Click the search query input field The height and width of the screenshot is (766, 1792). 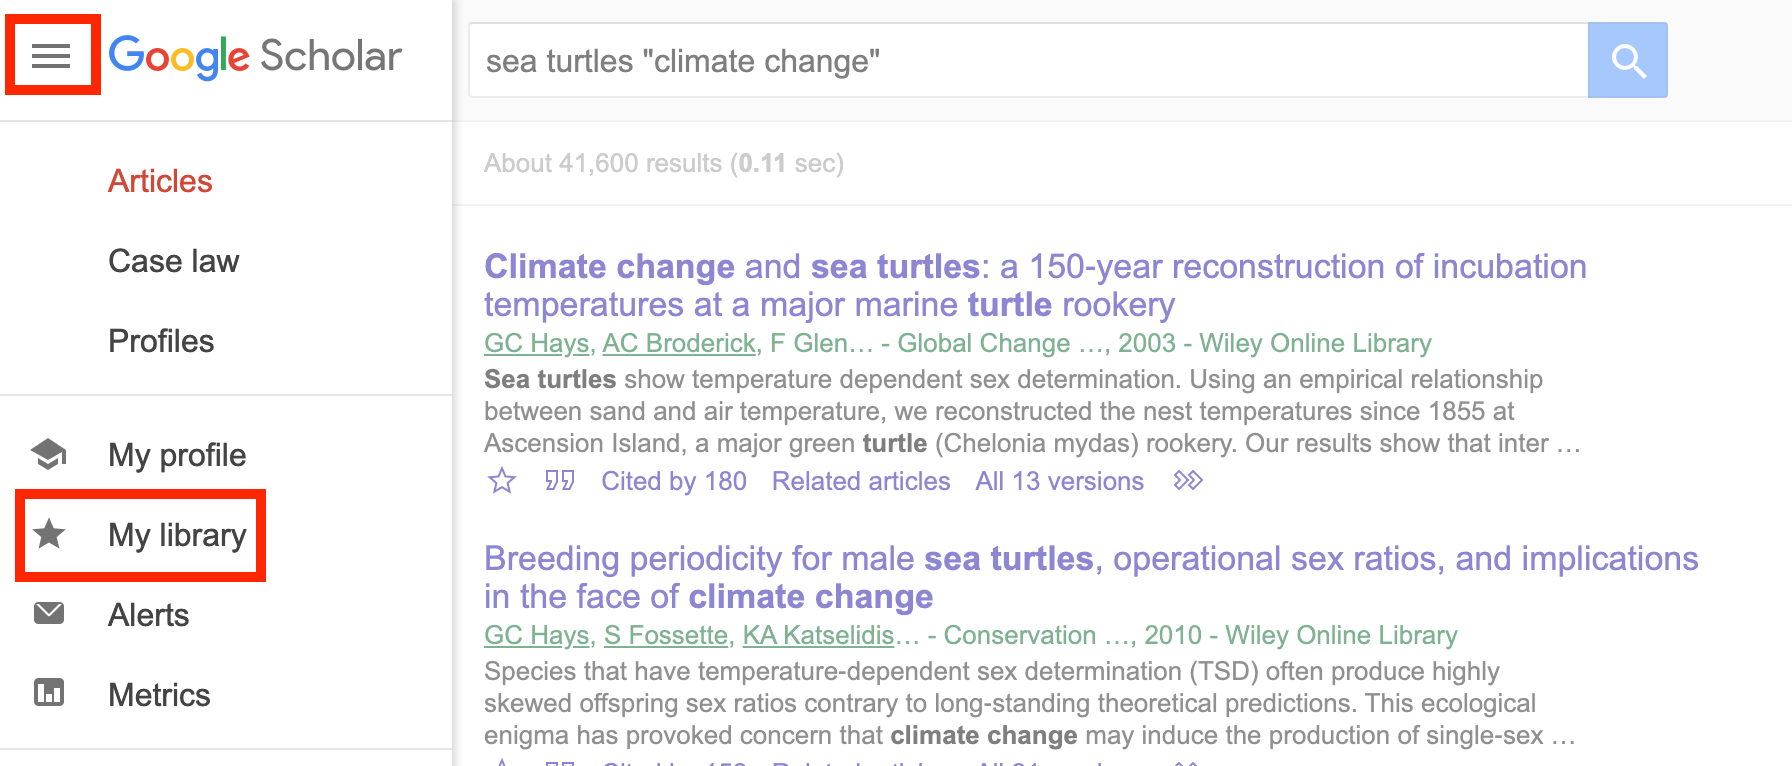tap(1027, 61)
